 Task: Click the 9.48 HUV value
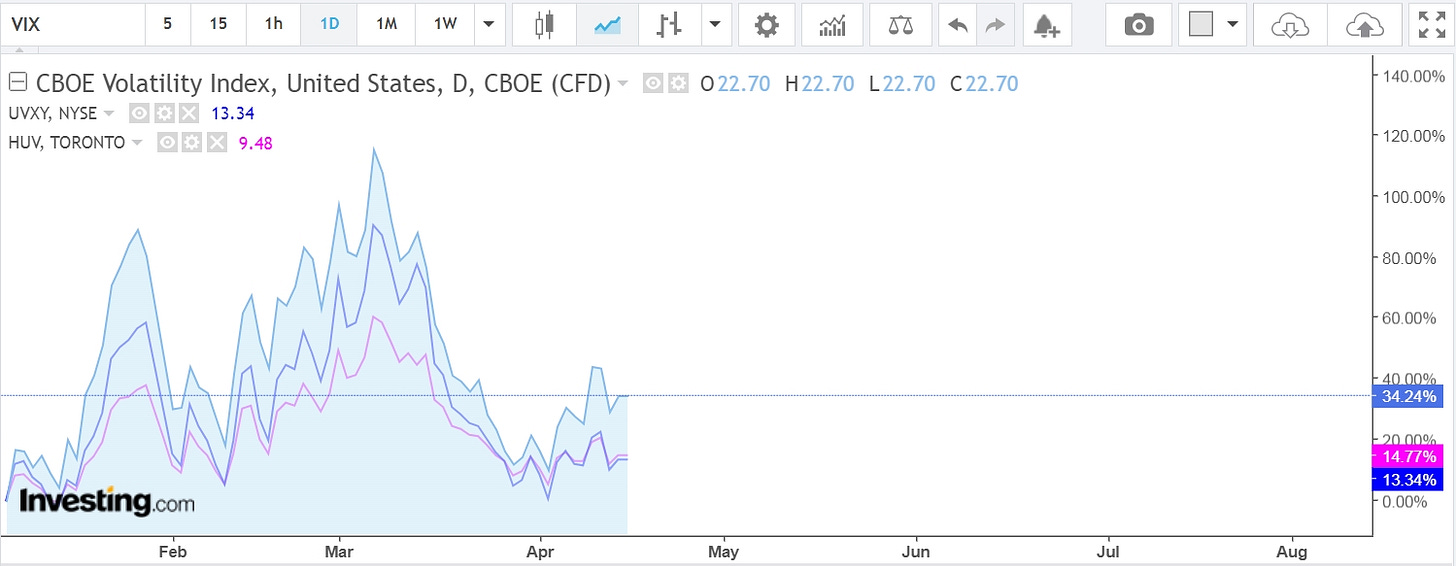pos(256,143)
